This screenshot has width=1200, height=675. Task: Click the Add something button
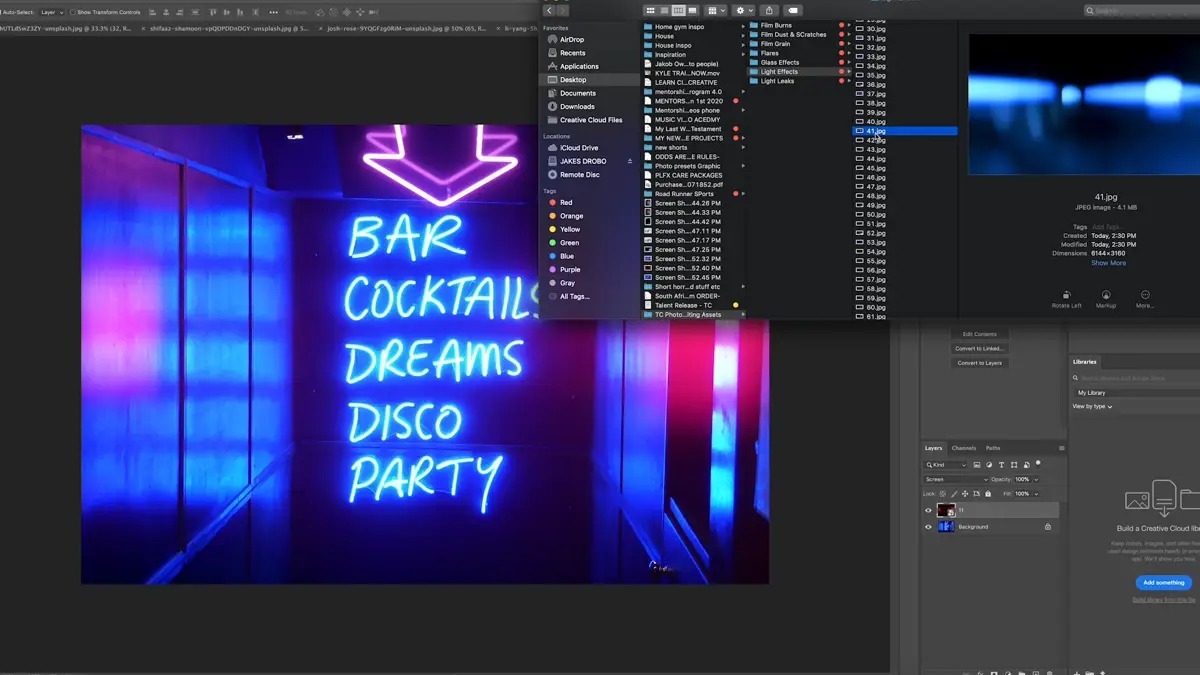point(1163,582)
